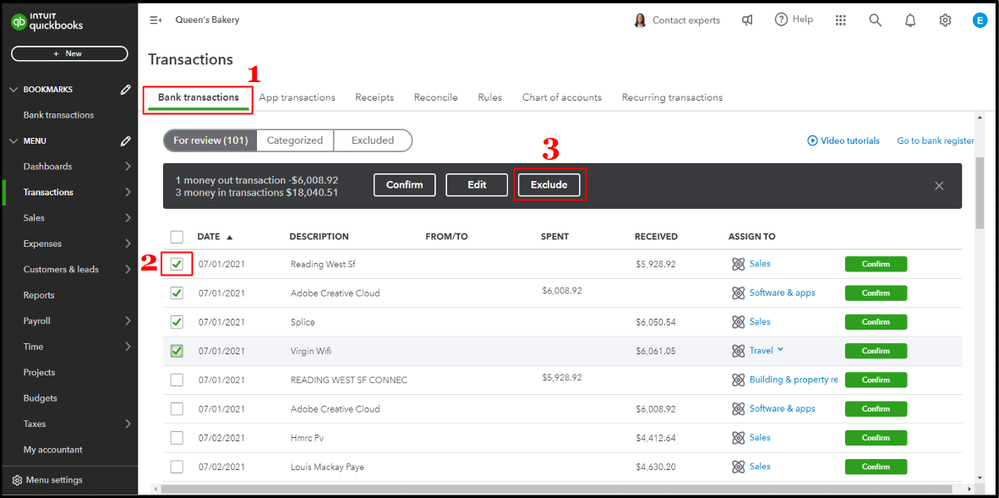Click the horizontal scrollbar at bottom

pyautogui.click(x=559, y=488)
